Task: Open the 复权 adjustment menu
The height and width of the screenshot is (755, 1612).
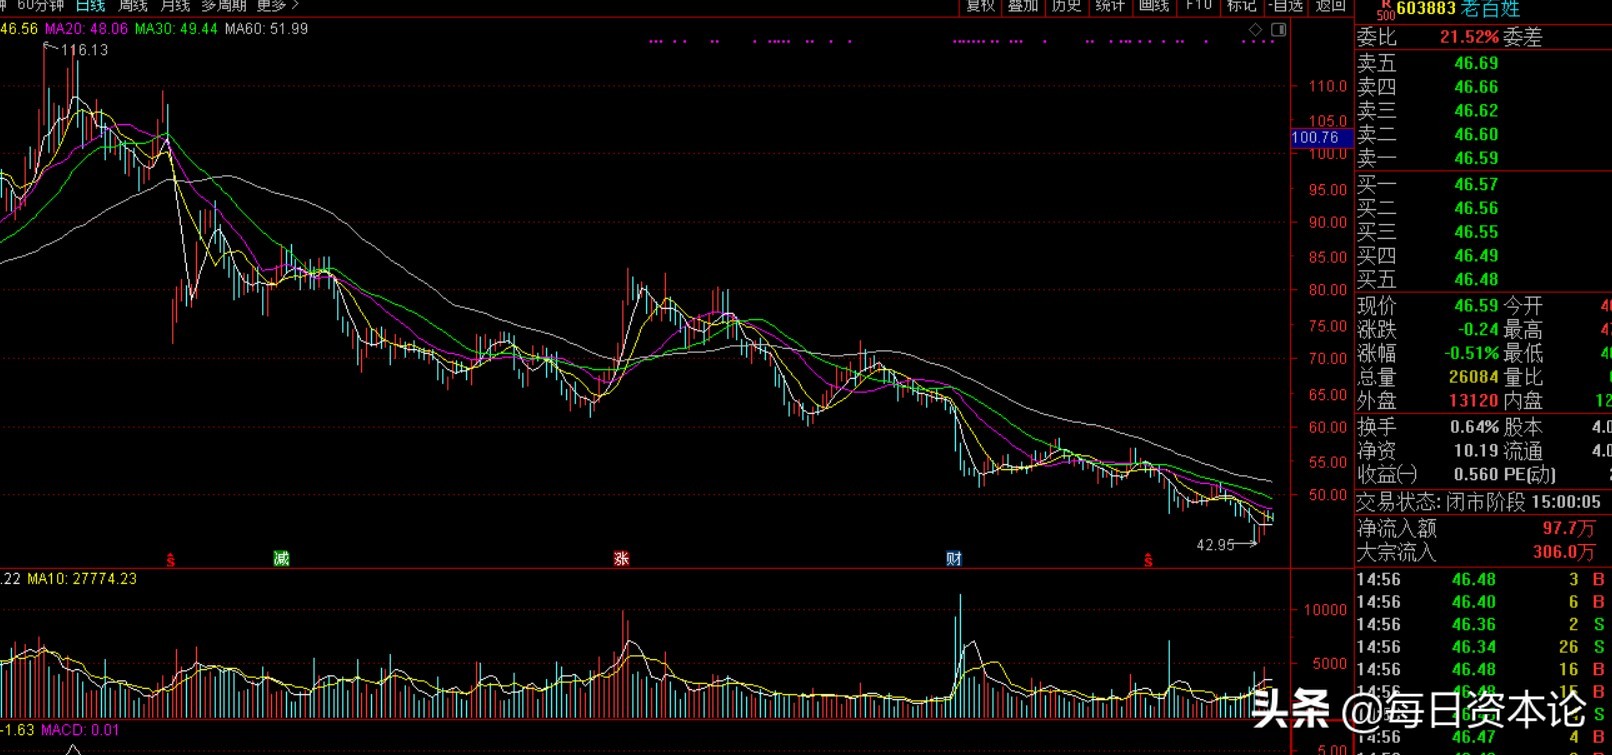Action: 980,6
